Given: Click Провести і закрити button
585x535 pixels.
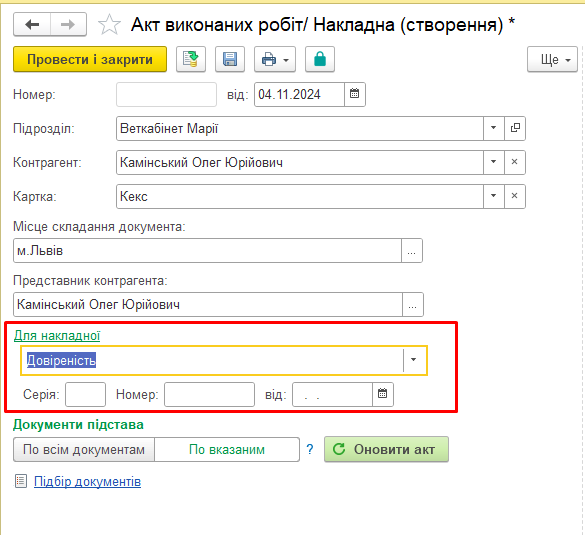Looking at the screenshot, I should click(90, 59).
